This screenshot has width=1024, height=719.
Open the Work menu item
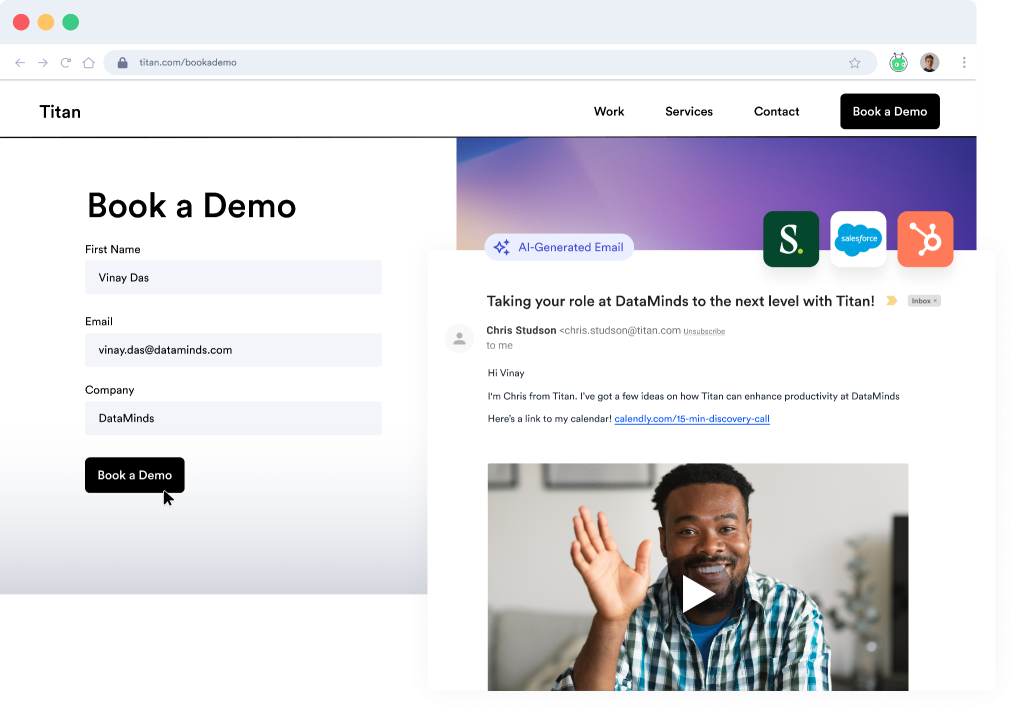[609, 111]
